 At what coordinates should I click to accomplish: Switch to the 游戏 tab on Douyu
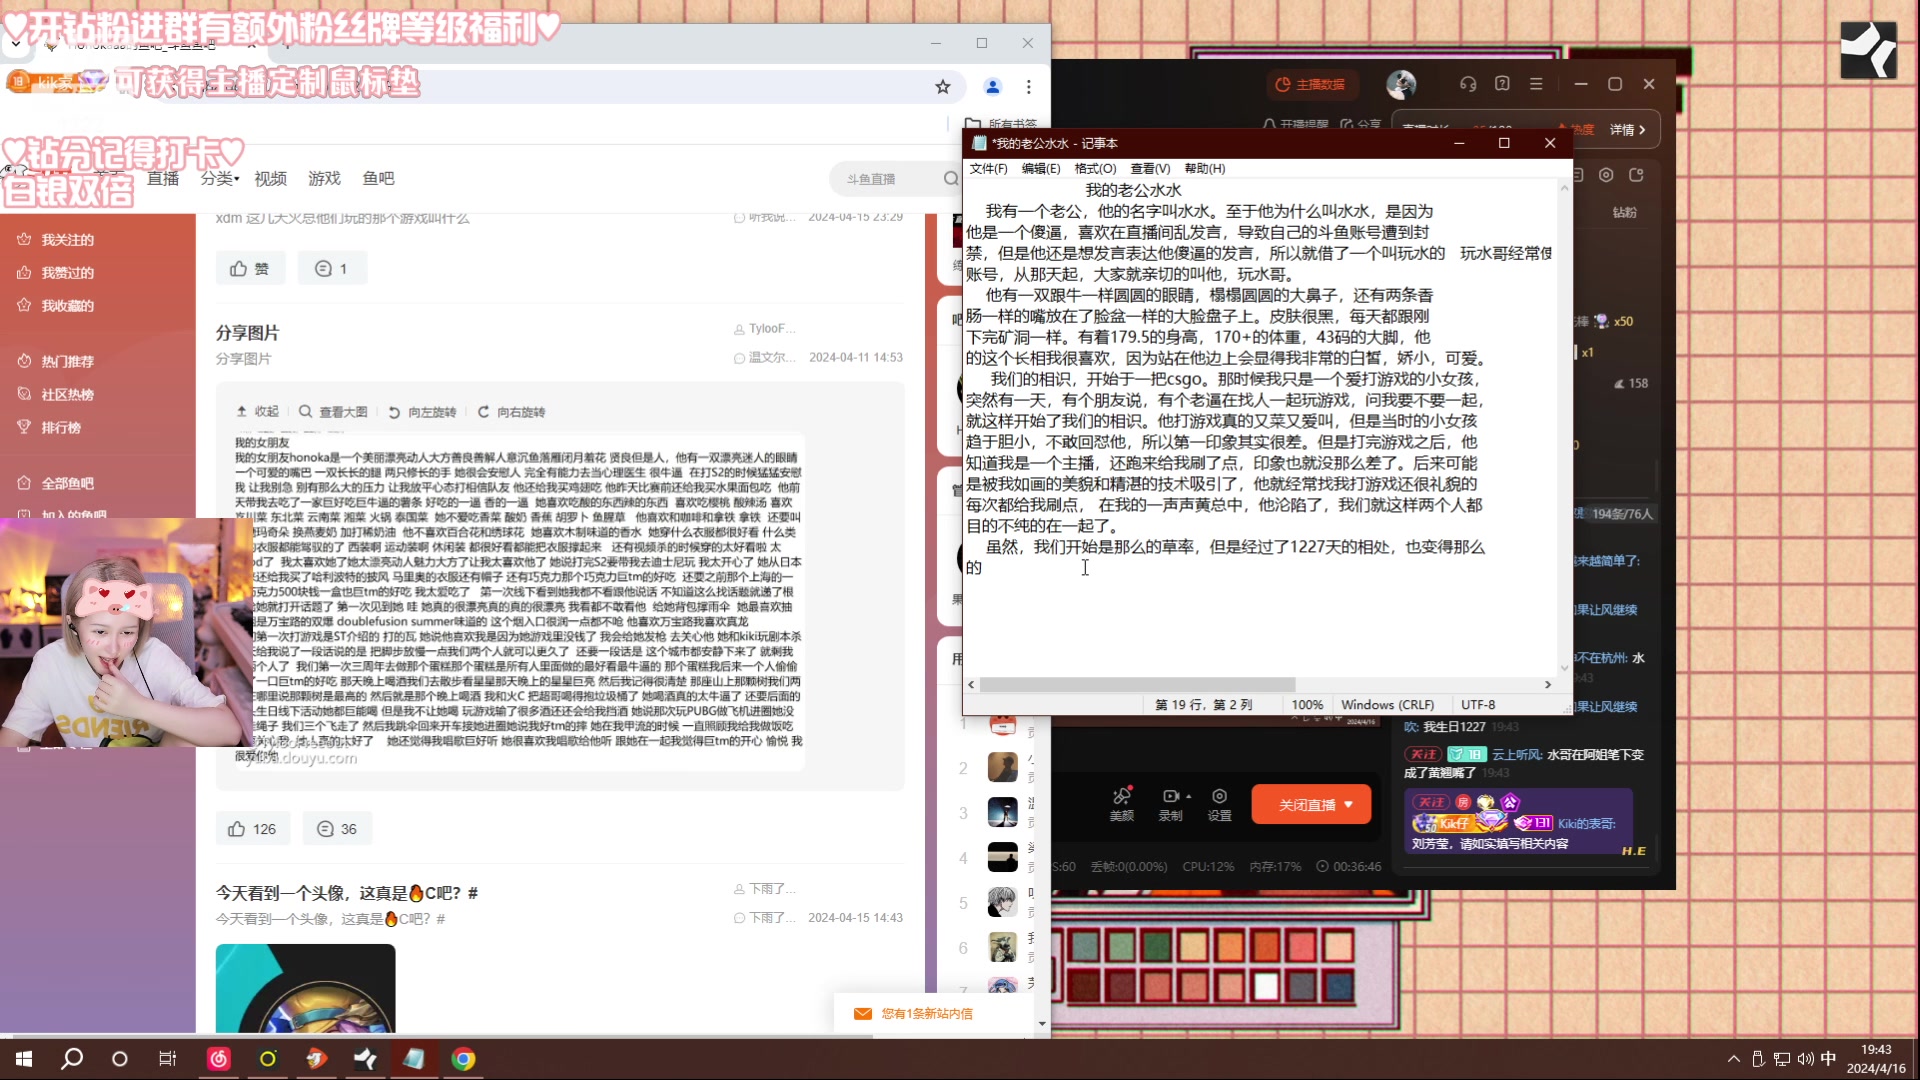tap(324, 178)
